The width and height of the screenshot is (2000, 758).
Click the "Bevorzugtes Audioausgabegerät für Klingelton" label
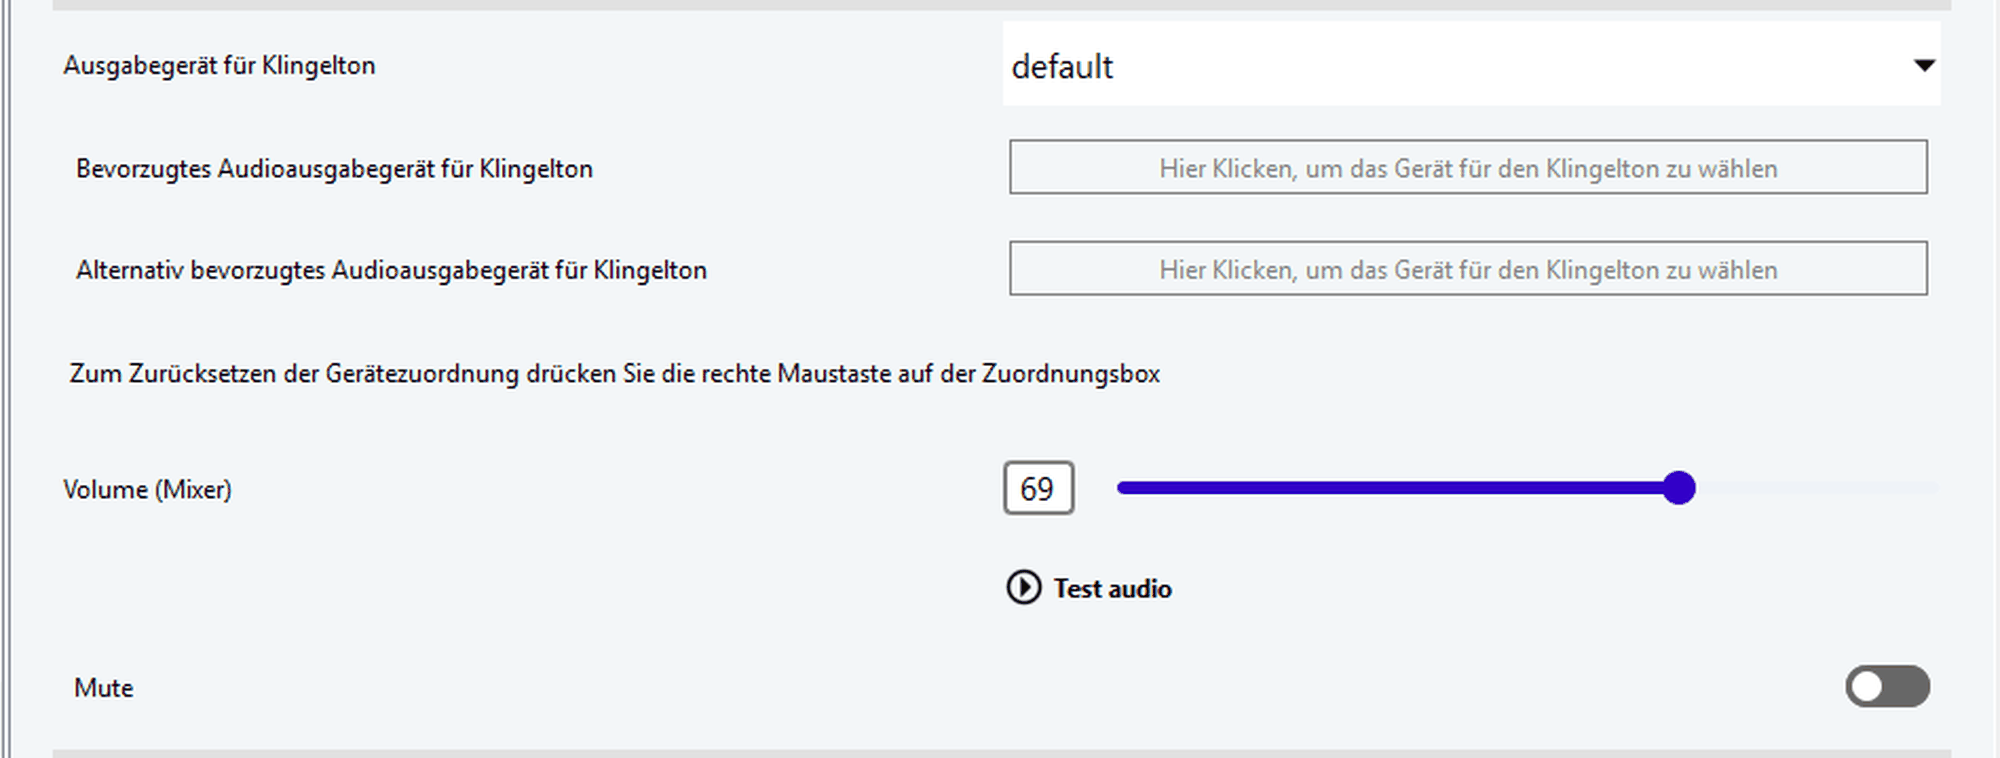334,169
